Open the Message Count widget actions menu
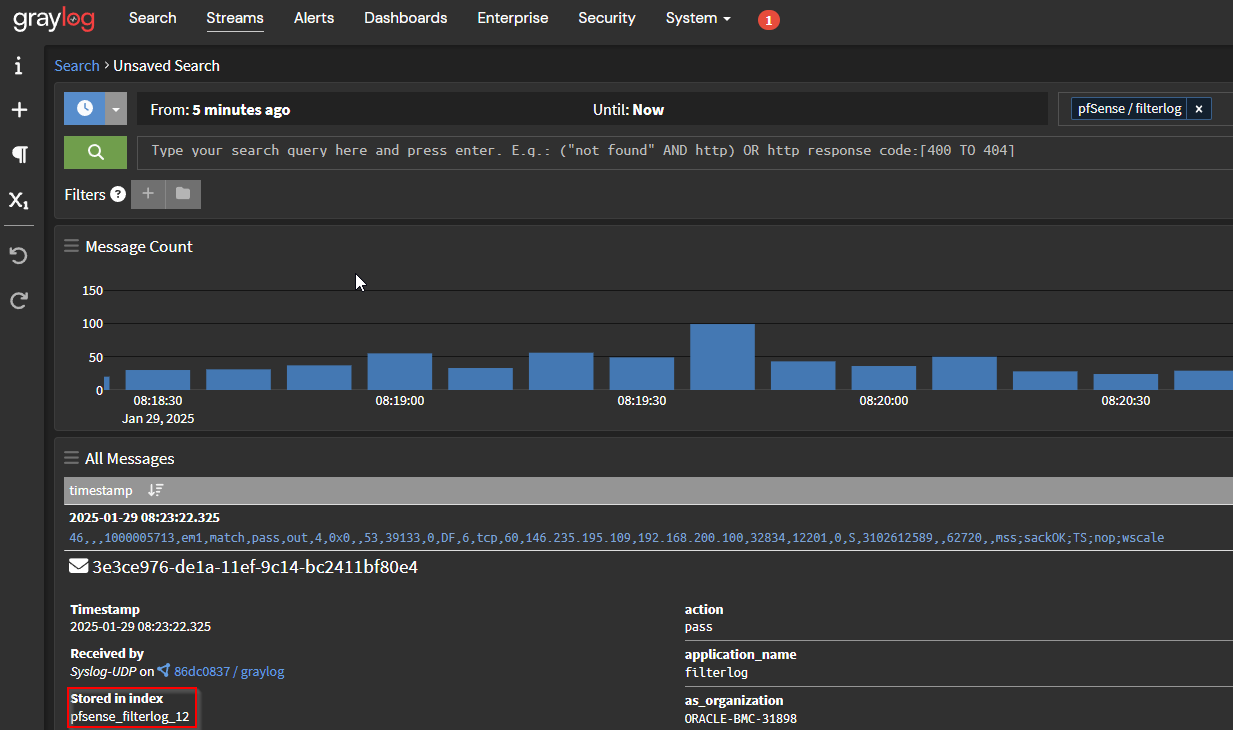The height and width of the screenshot is (730, 1233). click(x=71, y=245)
